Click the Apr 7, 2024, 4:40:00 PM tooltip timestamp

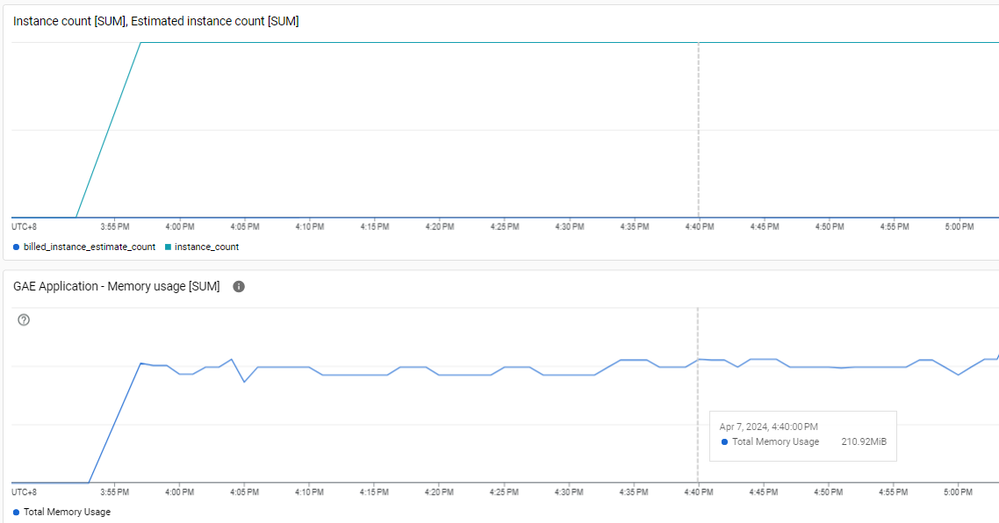(769, 427)
